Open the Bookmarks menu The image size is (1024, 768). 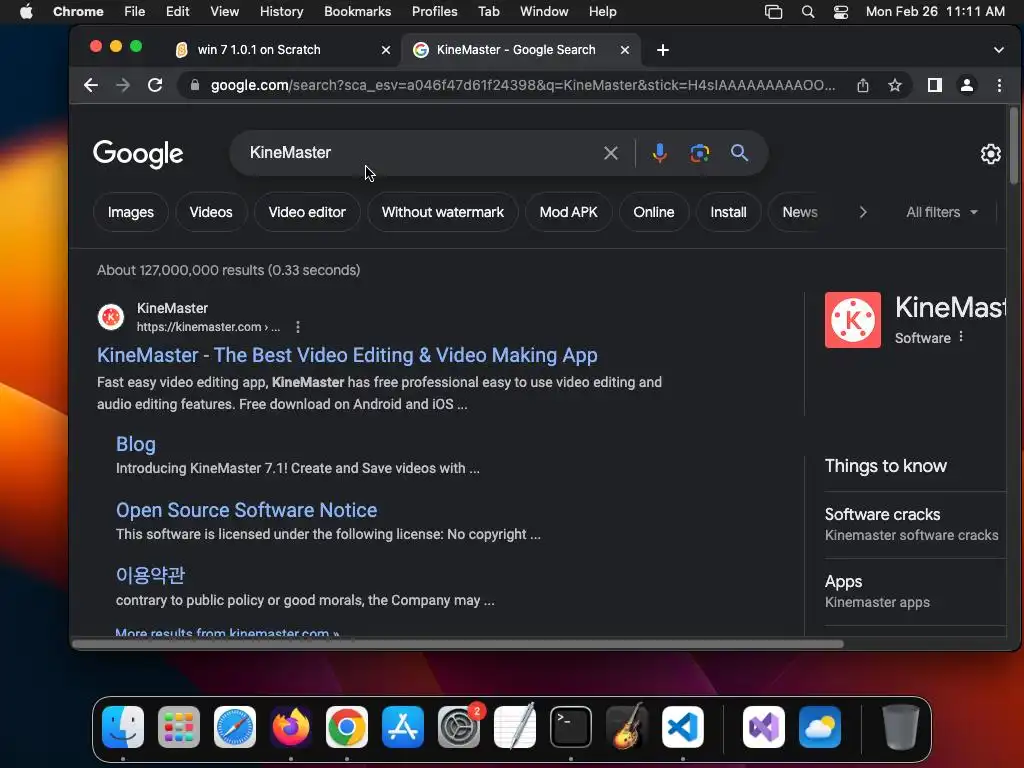[x=358, y=12]
